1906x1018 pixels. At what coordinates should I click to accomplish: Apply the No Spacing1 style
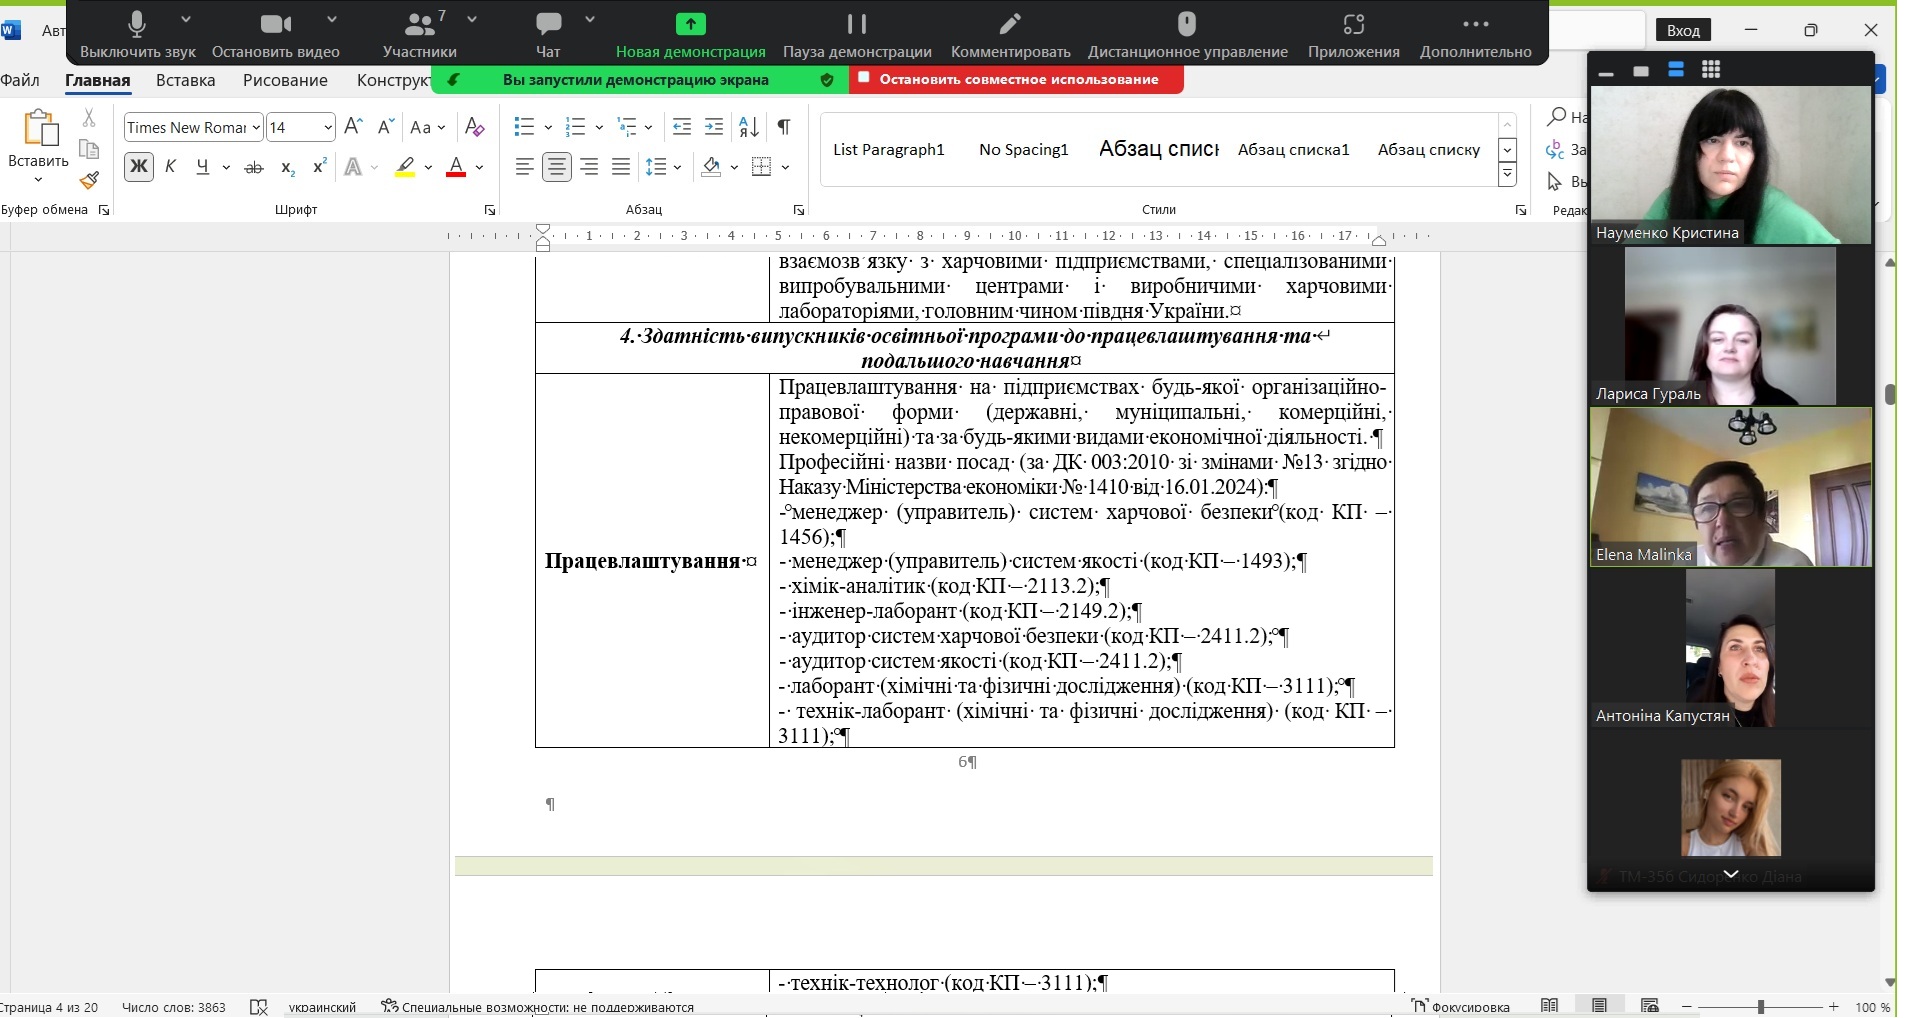point(1024,149)
